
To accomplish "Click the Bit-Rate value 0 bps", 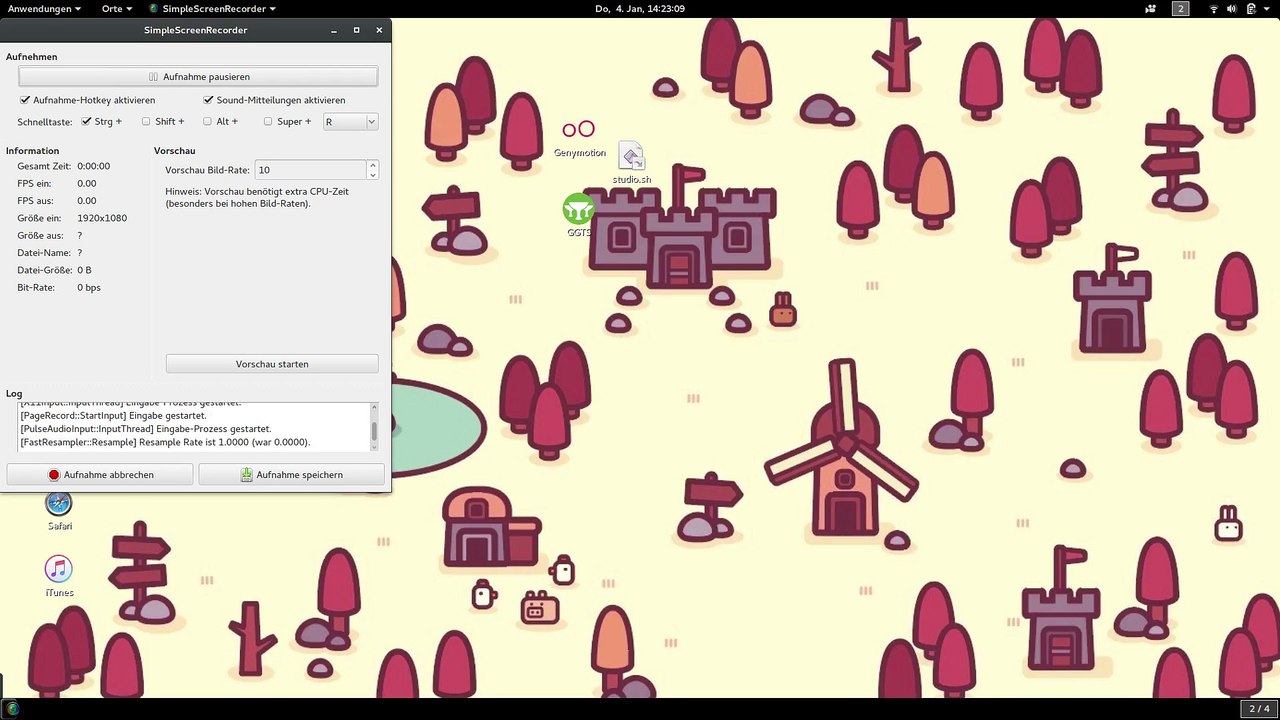I will point(89,288).
